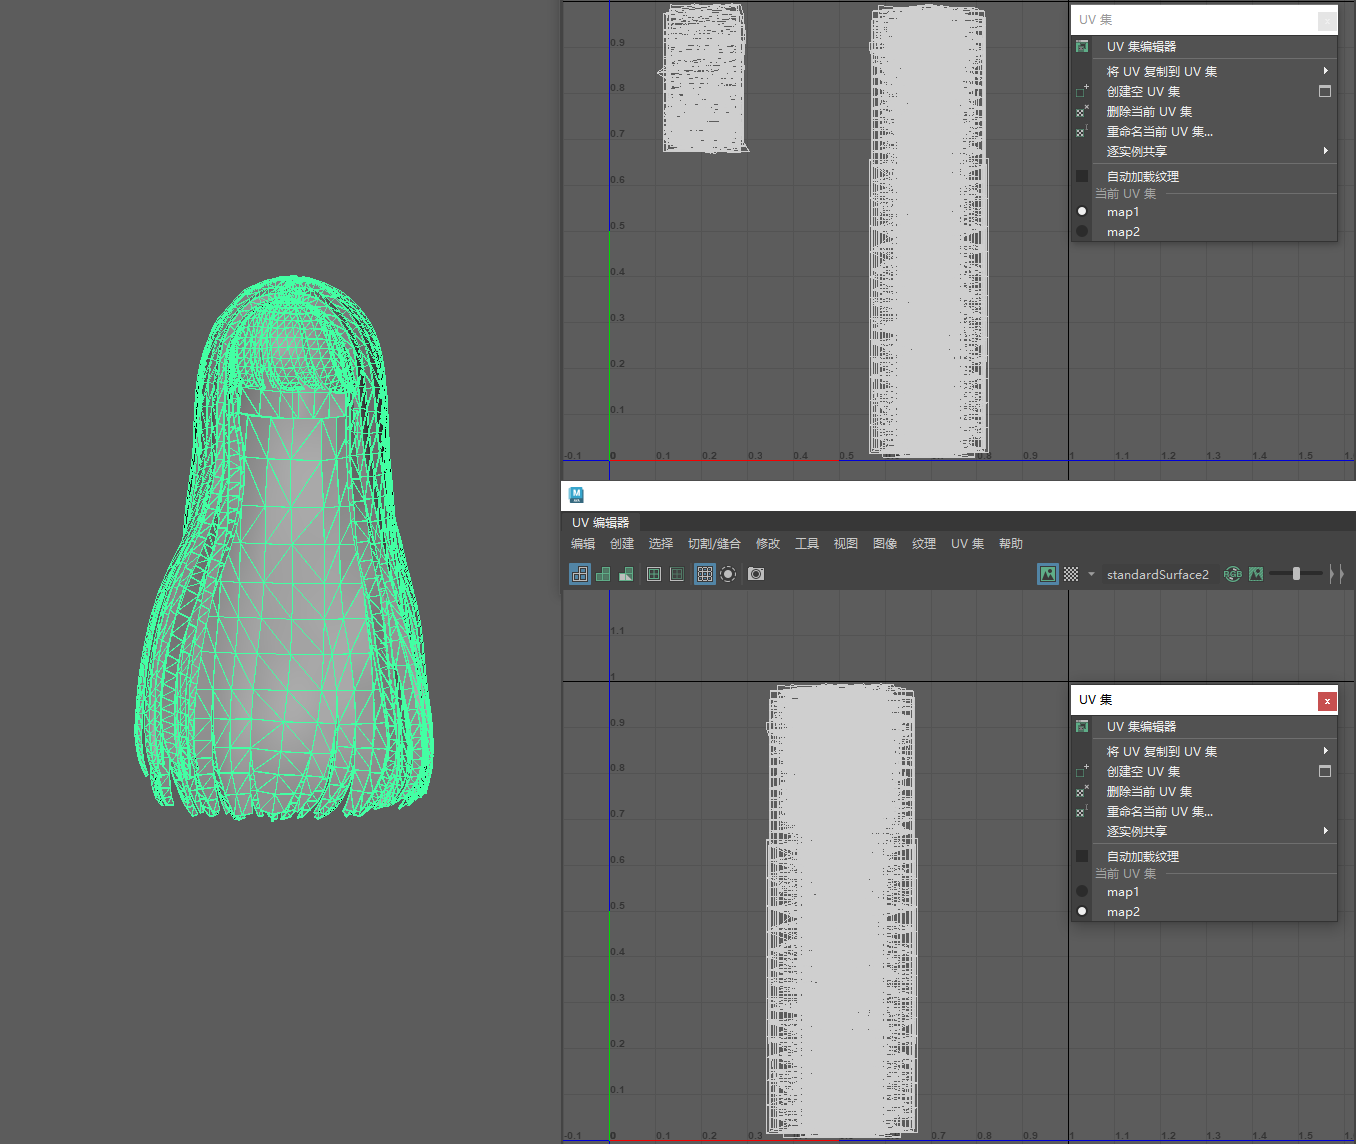This screenshot has height=1144, width=1356.
Task: Click UV 集编辑器 icon in map2-active panel
Action: click(1082, 727)
